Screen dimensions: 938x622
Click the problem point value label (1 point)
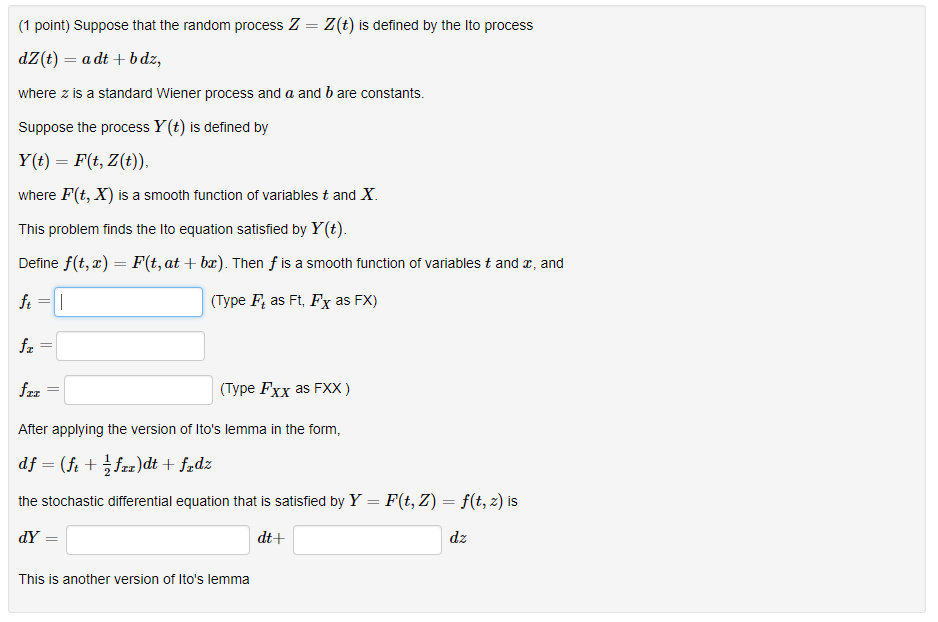[41, 24]
